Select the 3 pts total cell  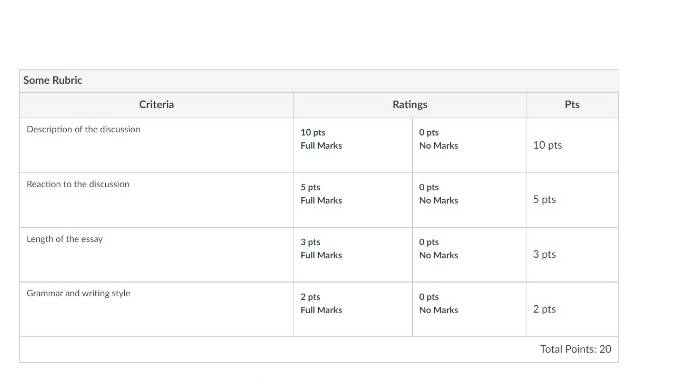(x=544, y=254)
